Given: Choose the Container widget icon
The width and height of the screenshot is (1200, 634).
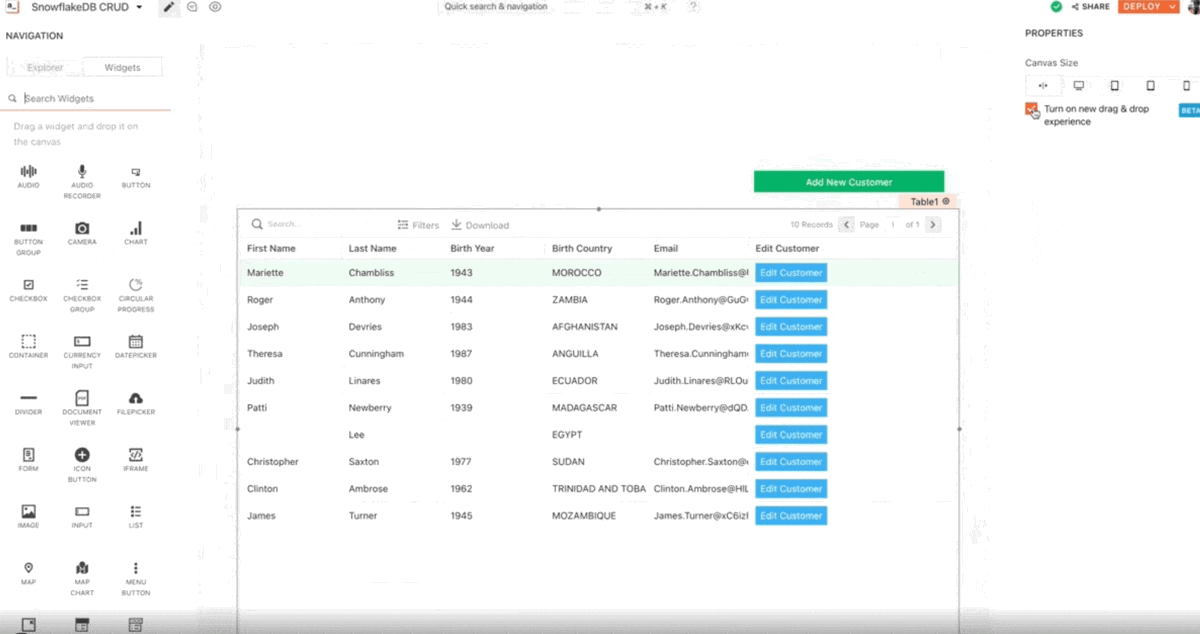Looking at the screenshot, I should [28, 342].
